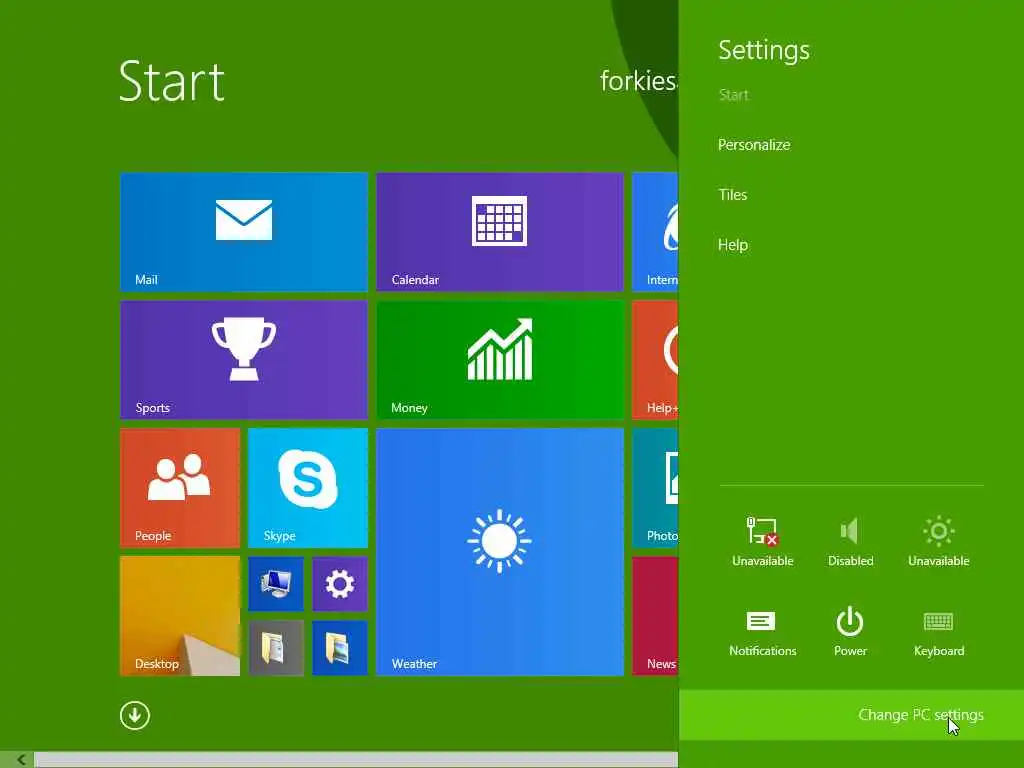Open the Calendar tile
This screenshot has width=1024, height=768.
[500, 231]
